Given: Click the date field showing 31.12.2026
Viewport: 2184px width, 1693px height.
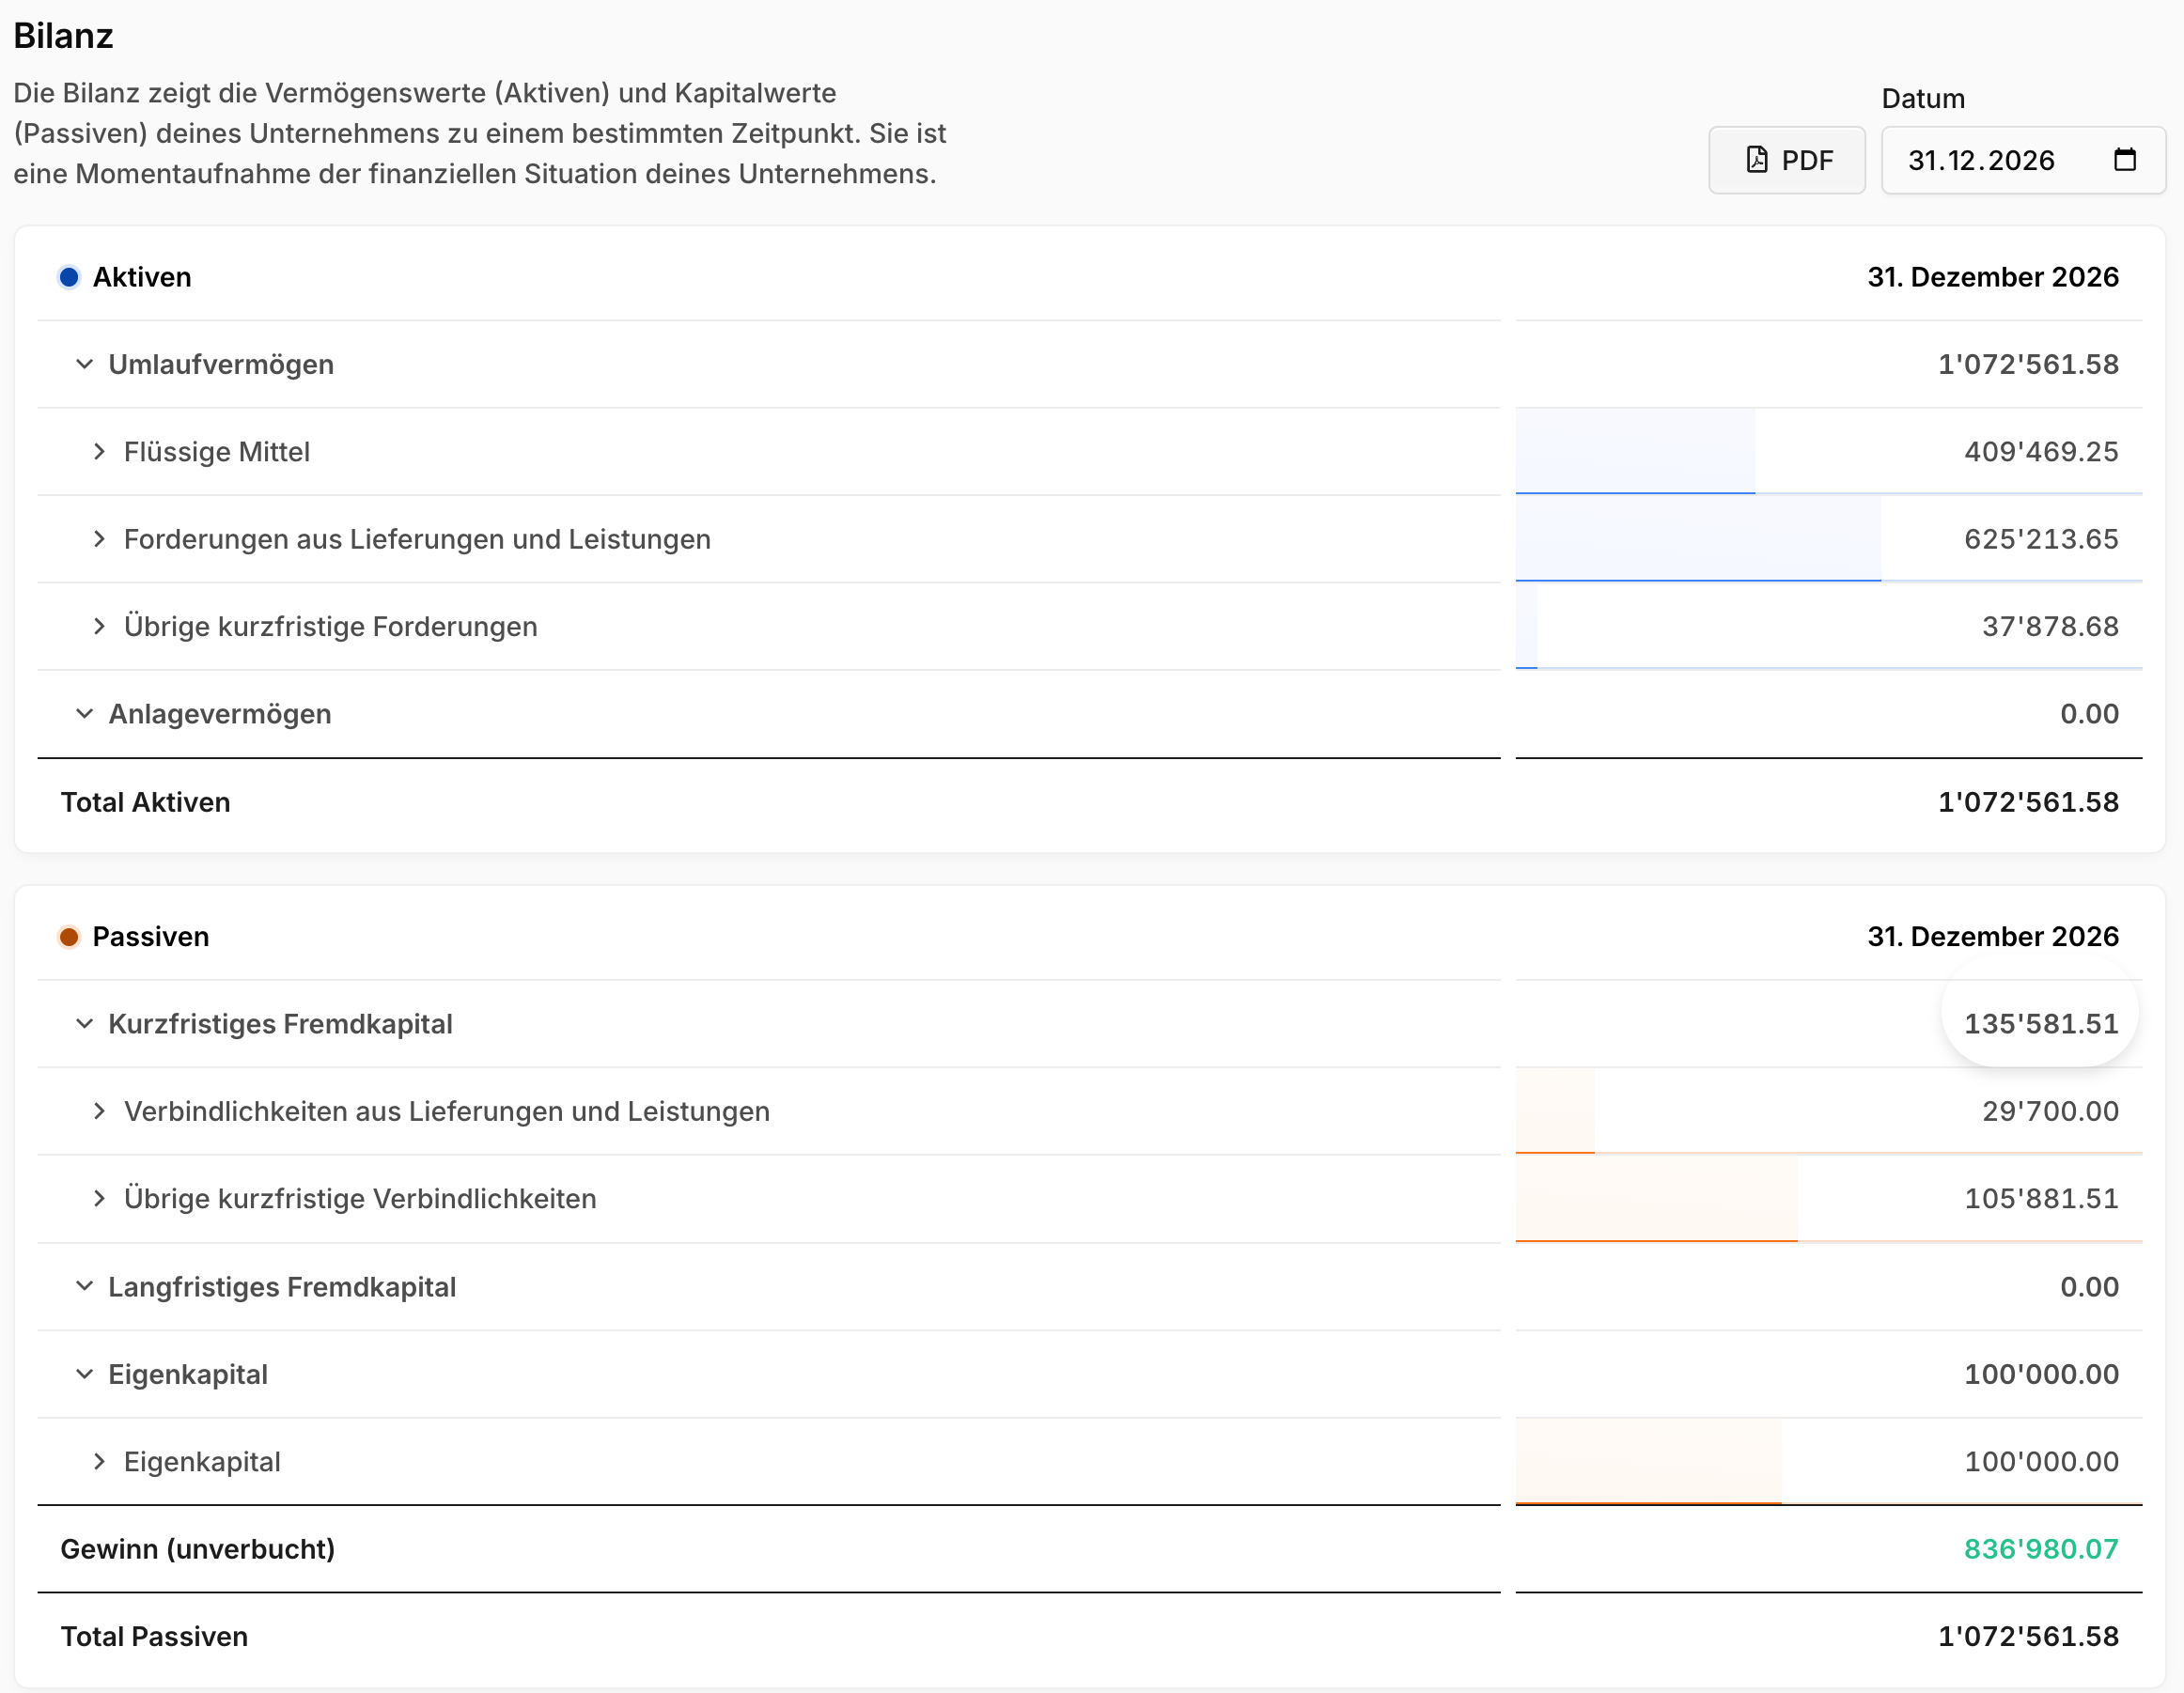Looking at the screenshot, I should click(x=2023, y=160).
